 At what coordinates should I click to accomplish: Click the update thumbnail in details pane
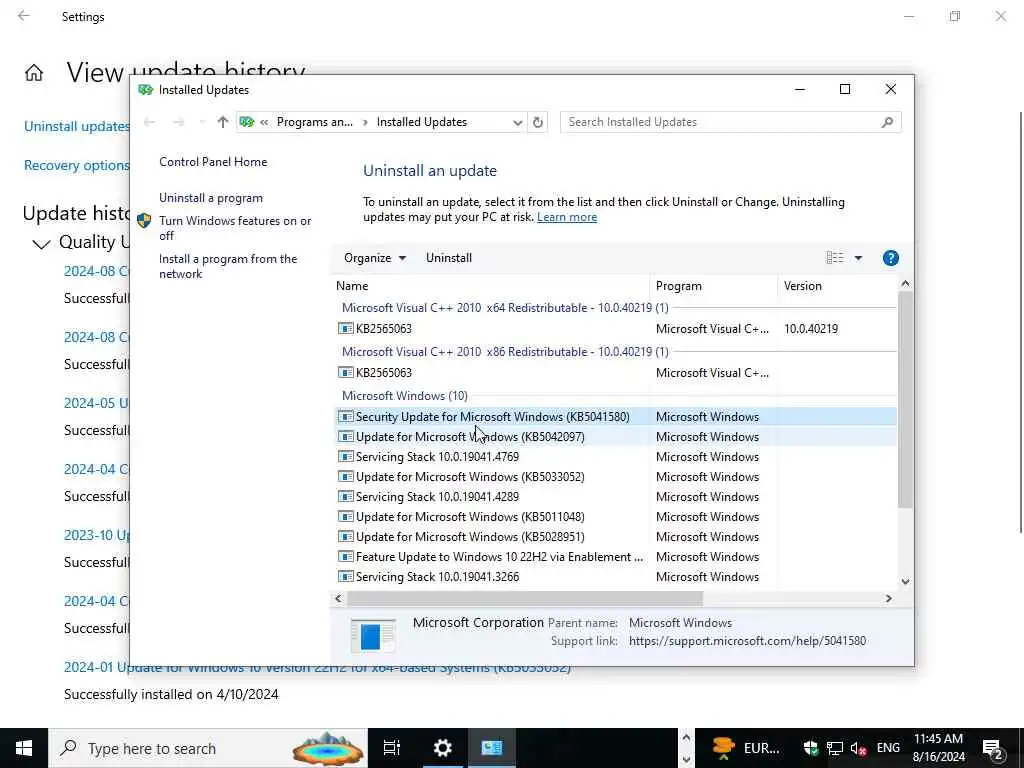[x=373, y=636]
